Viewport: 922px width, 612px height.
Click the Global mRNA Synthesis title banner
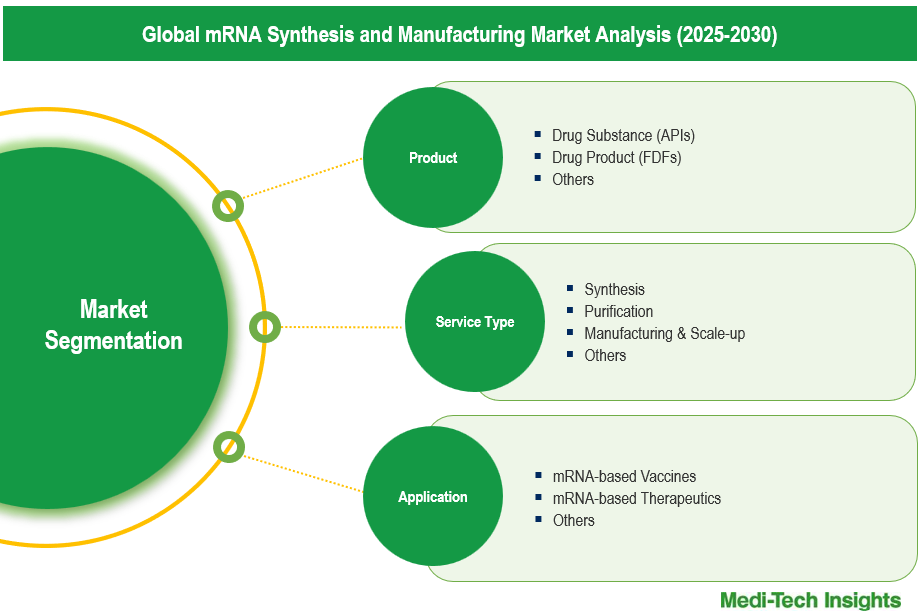(460, 34)
